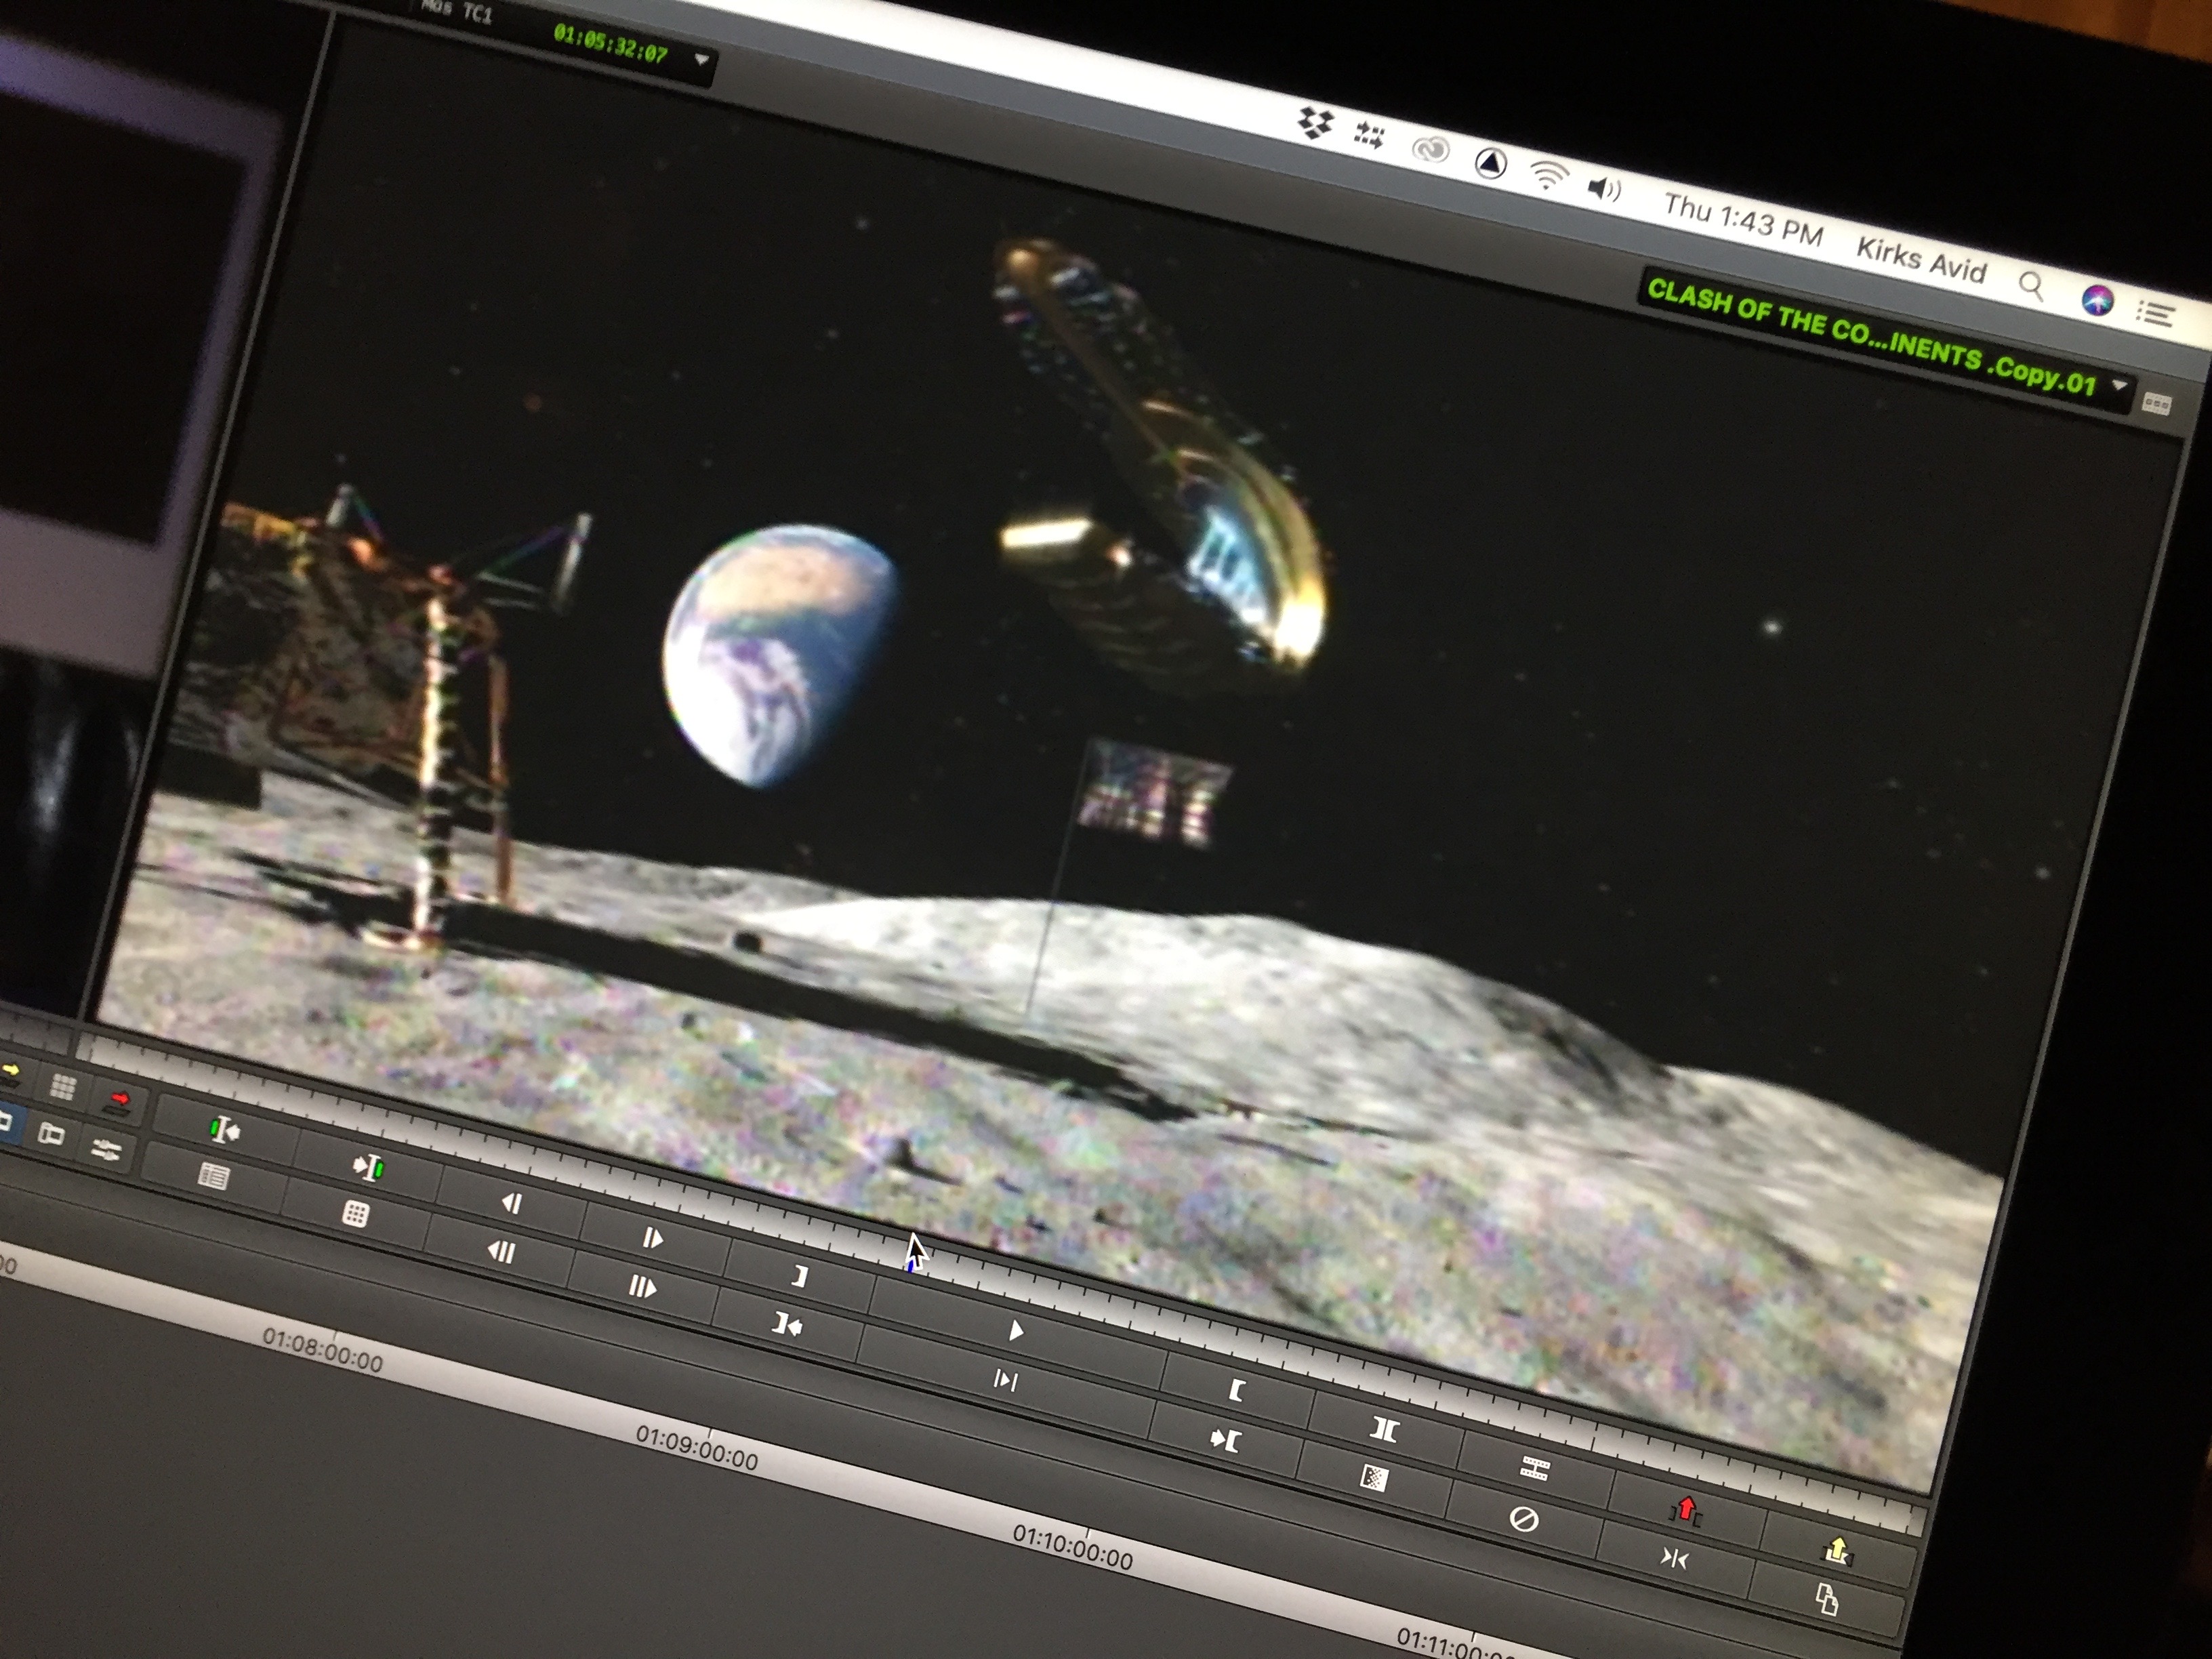Screen dimensions: 2212x1659
Task: Click the small grid icon under Fast Forward
Action: point(355,1214)
